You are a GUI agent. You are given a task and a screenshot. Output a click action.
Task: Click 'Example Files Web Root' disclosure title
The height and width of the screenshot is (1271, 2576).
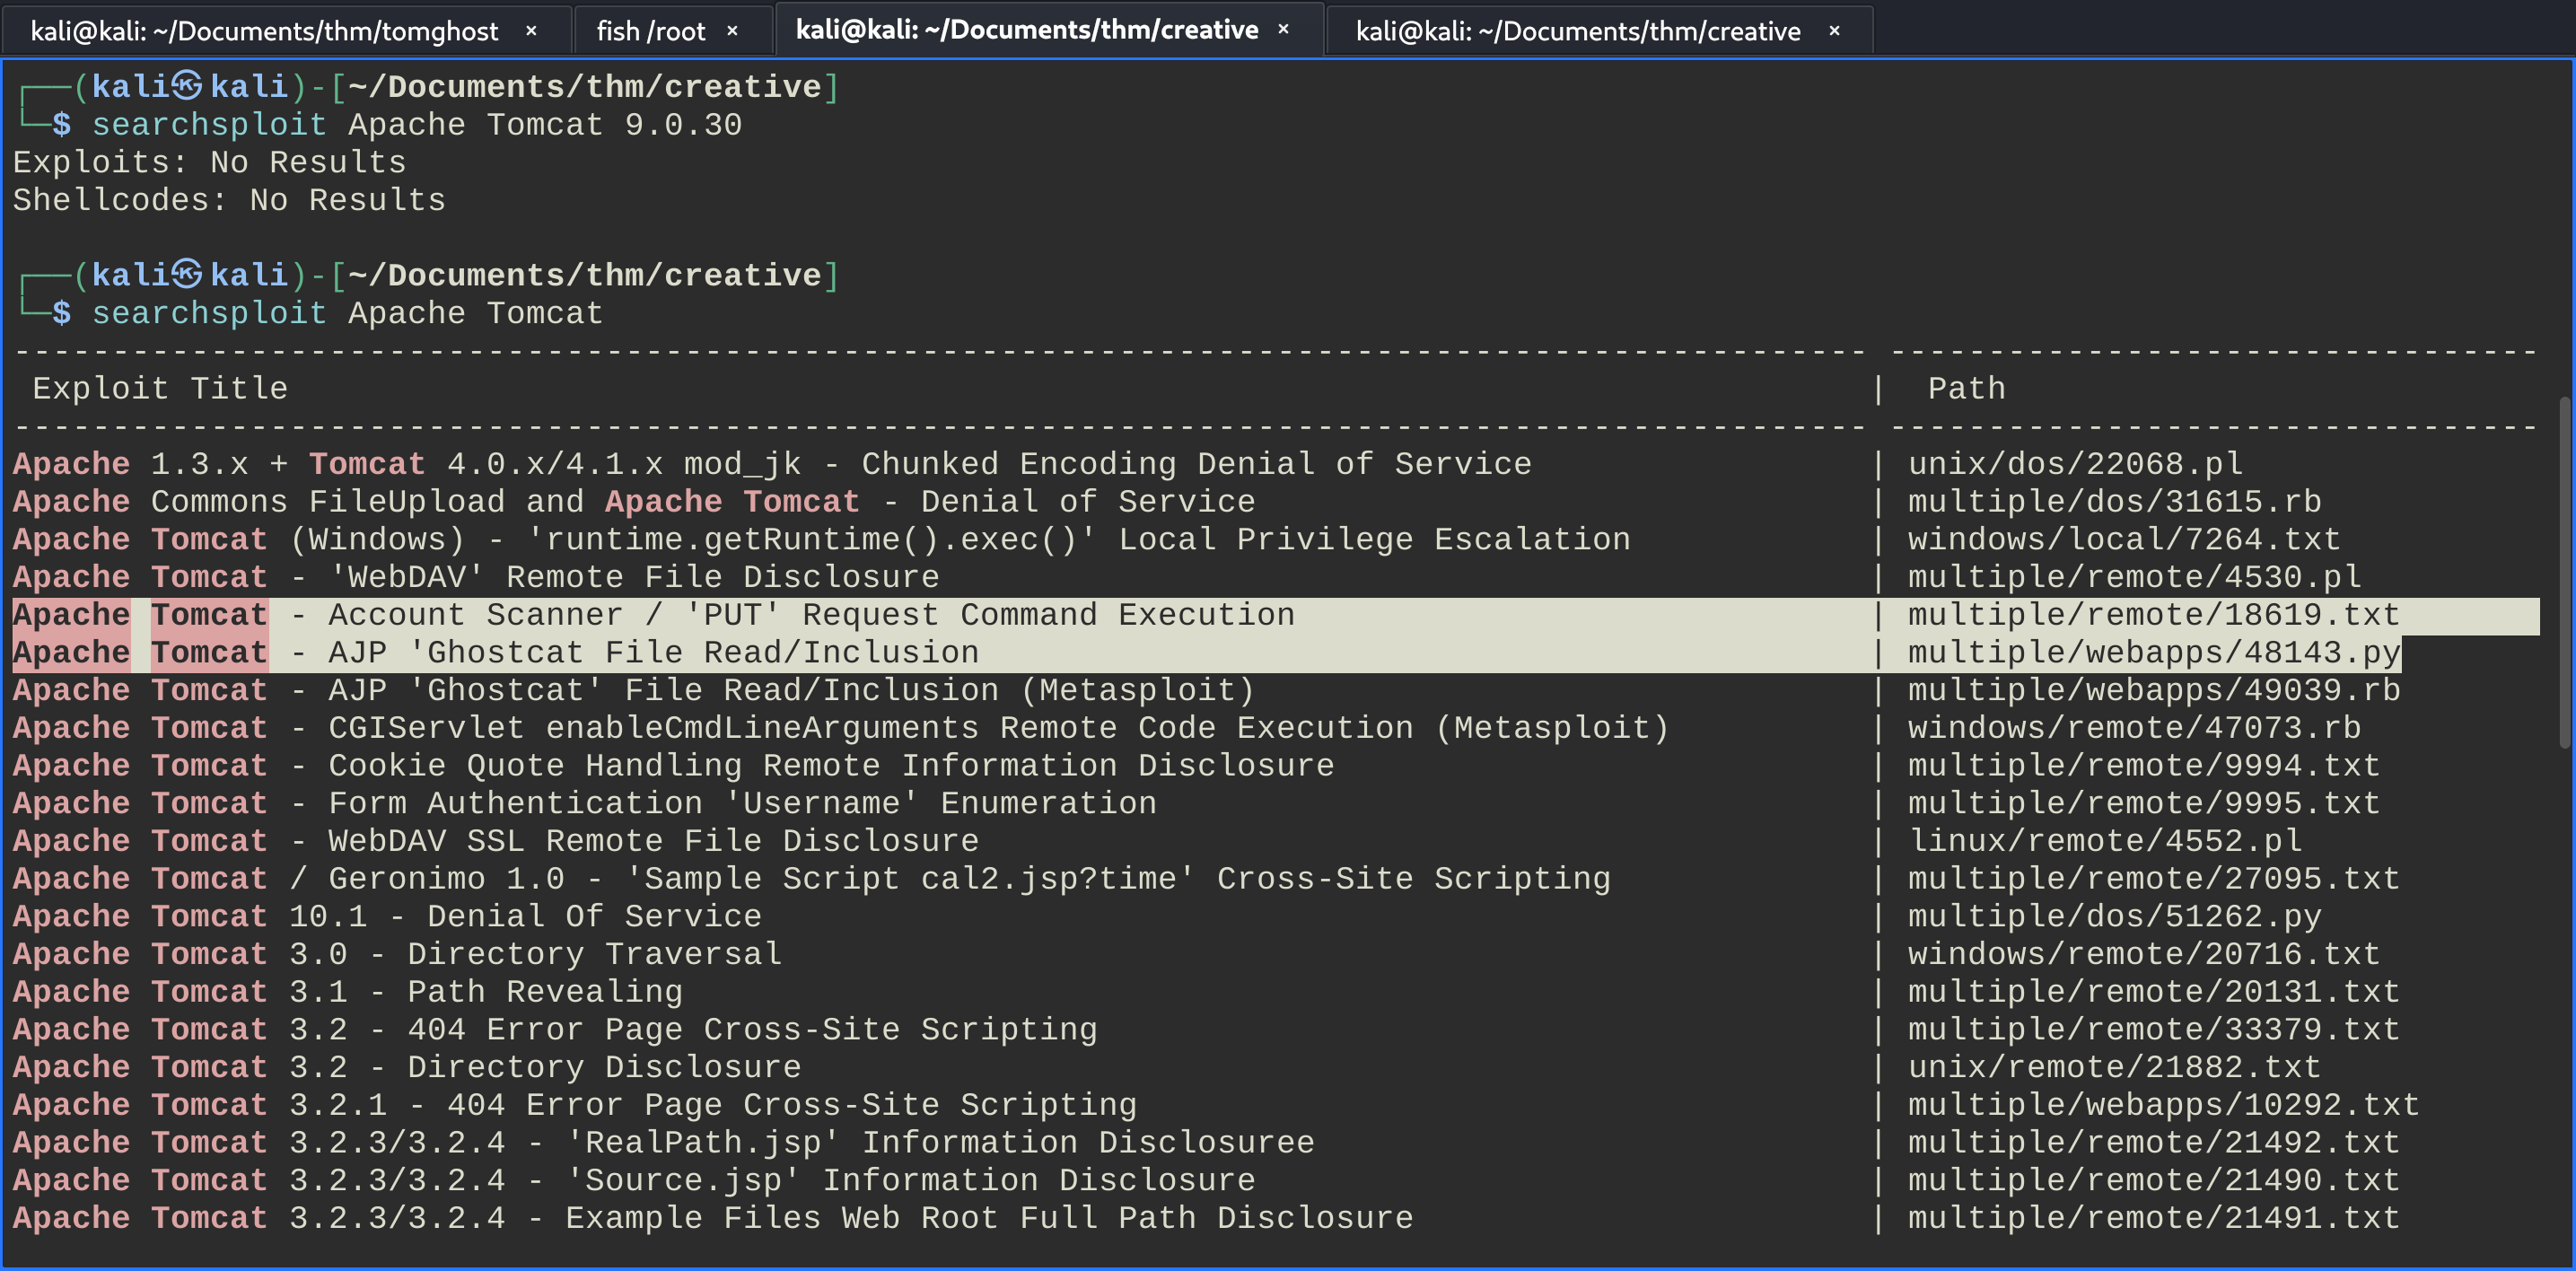point(713,1218)
